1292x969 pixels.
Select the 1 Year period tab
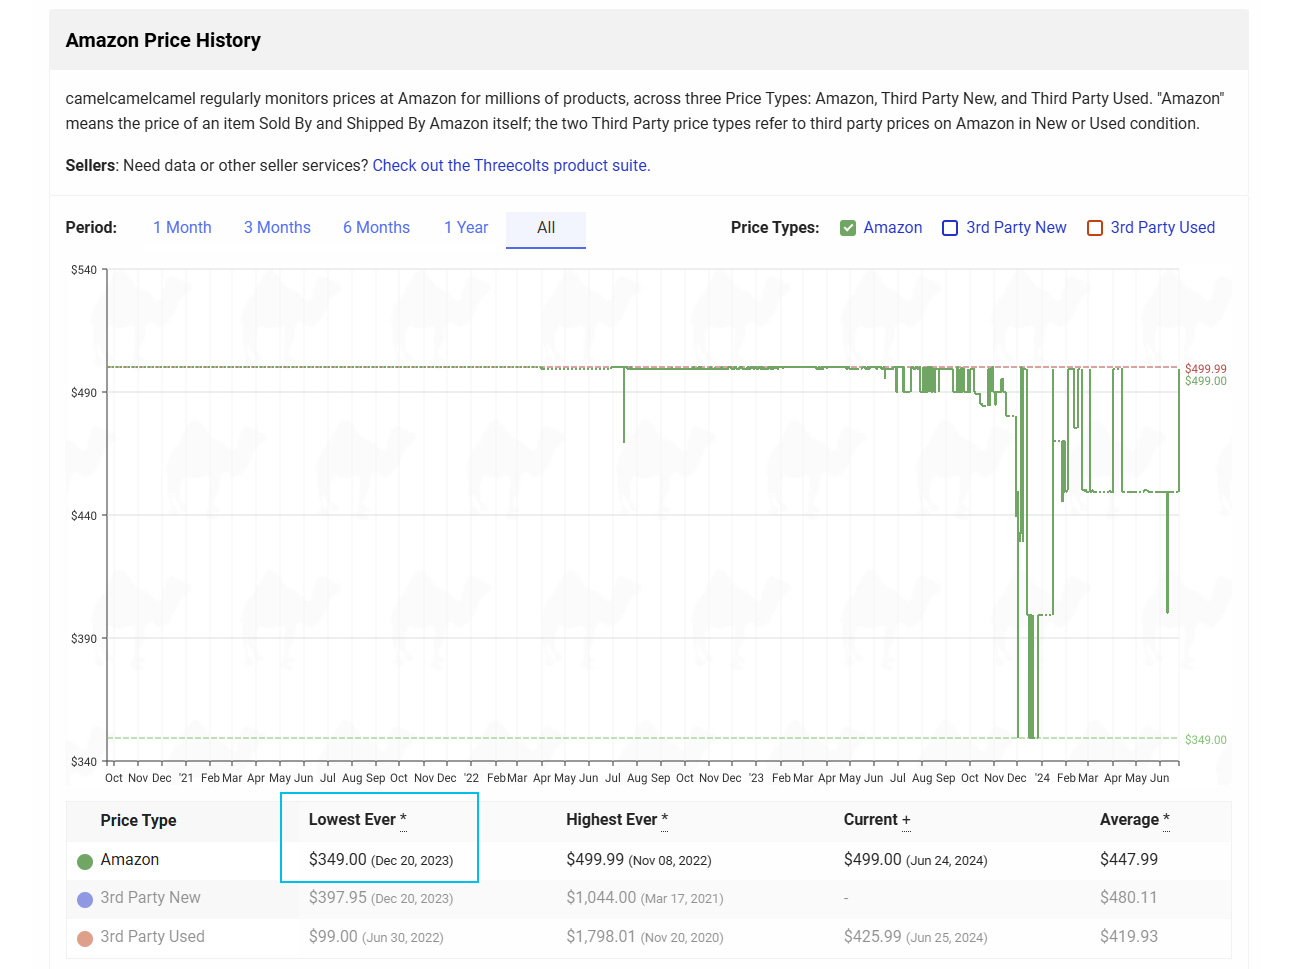[466, 228]
